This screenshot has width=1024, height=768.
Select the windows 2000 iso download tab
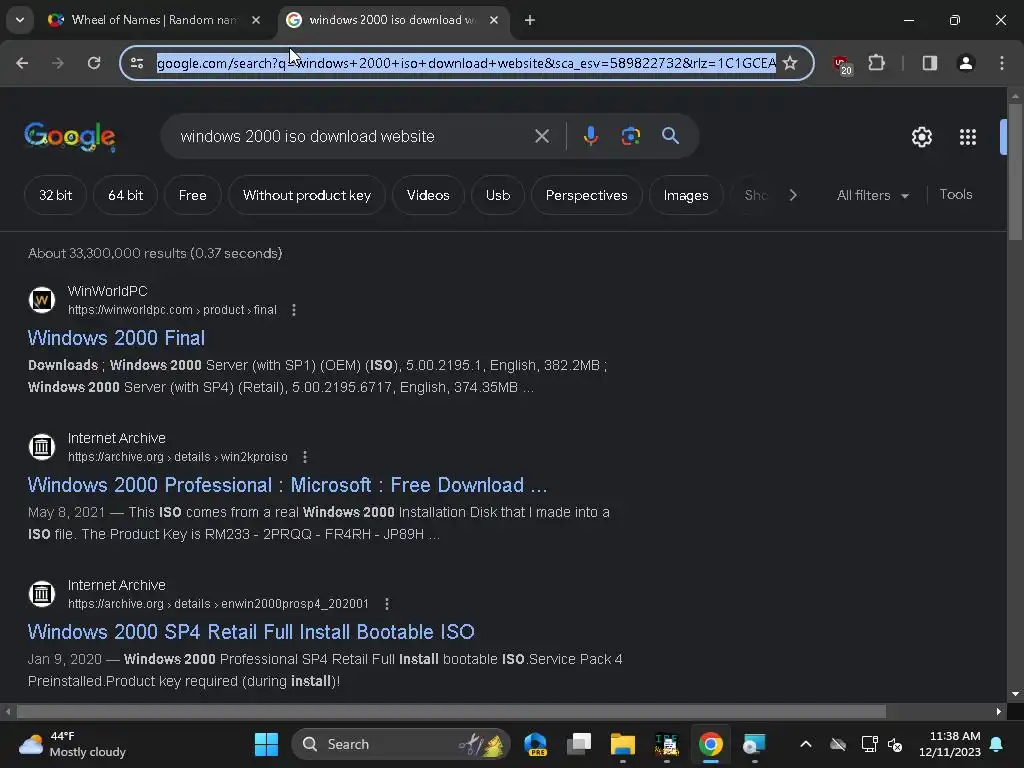(392, 20)
